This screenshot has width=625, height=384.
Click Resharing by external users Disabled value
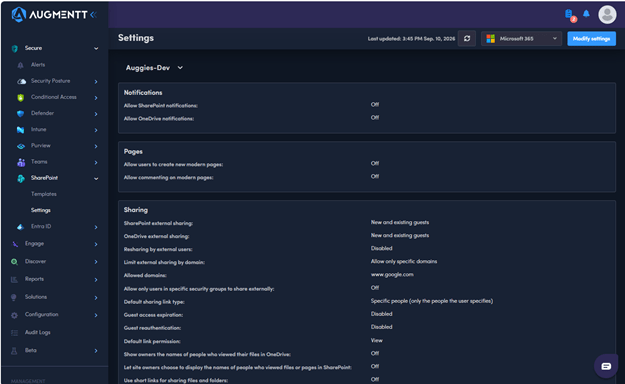pos(381,248)
